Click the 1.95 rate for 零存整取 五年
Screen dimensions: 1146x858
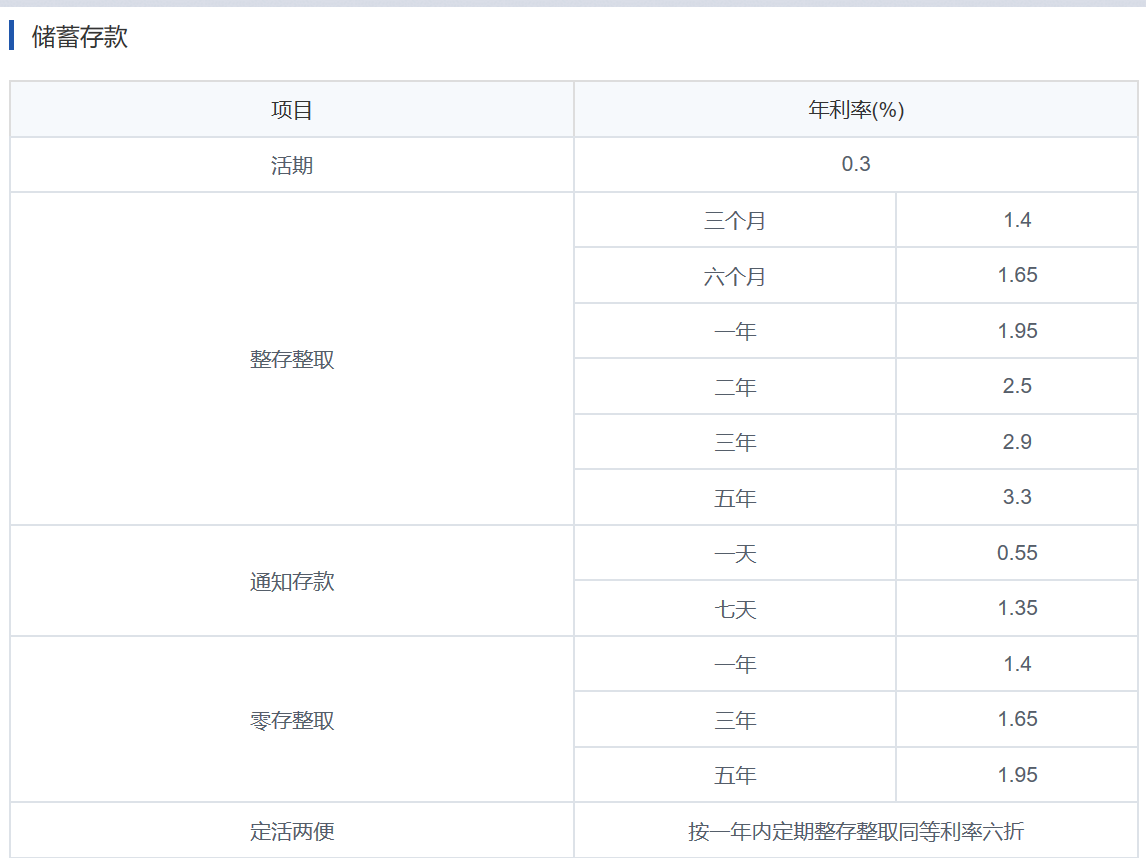tap(1017, 775)
